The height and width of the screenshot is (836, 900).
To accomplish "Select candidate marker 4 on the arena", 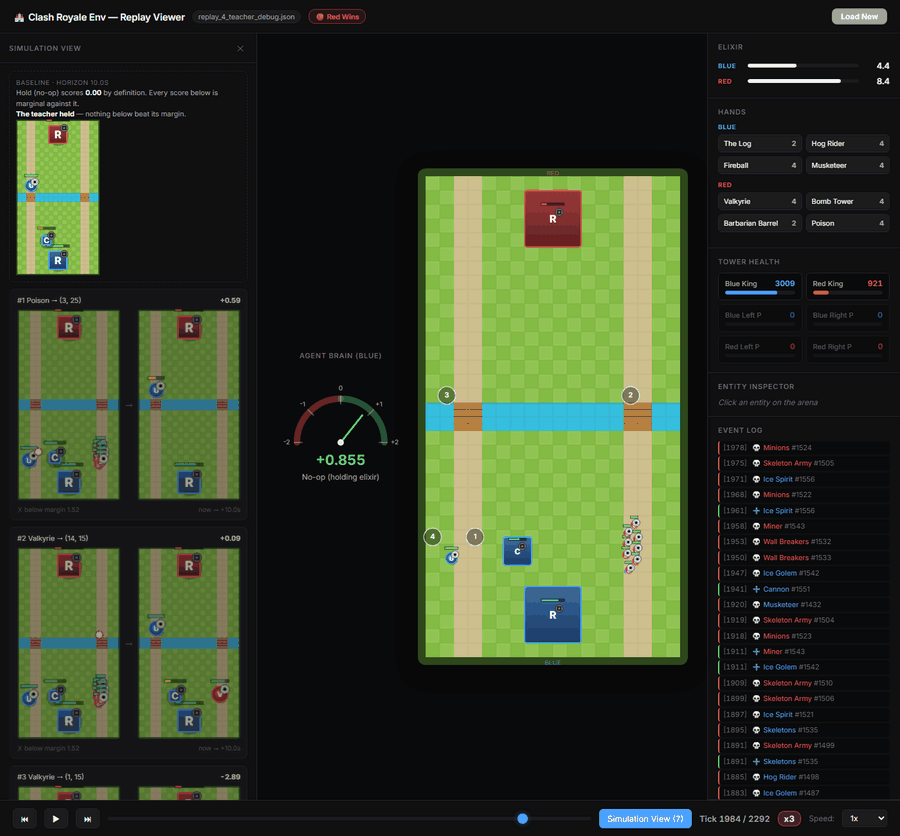I will pyautogui.click(x=432, y=537).
